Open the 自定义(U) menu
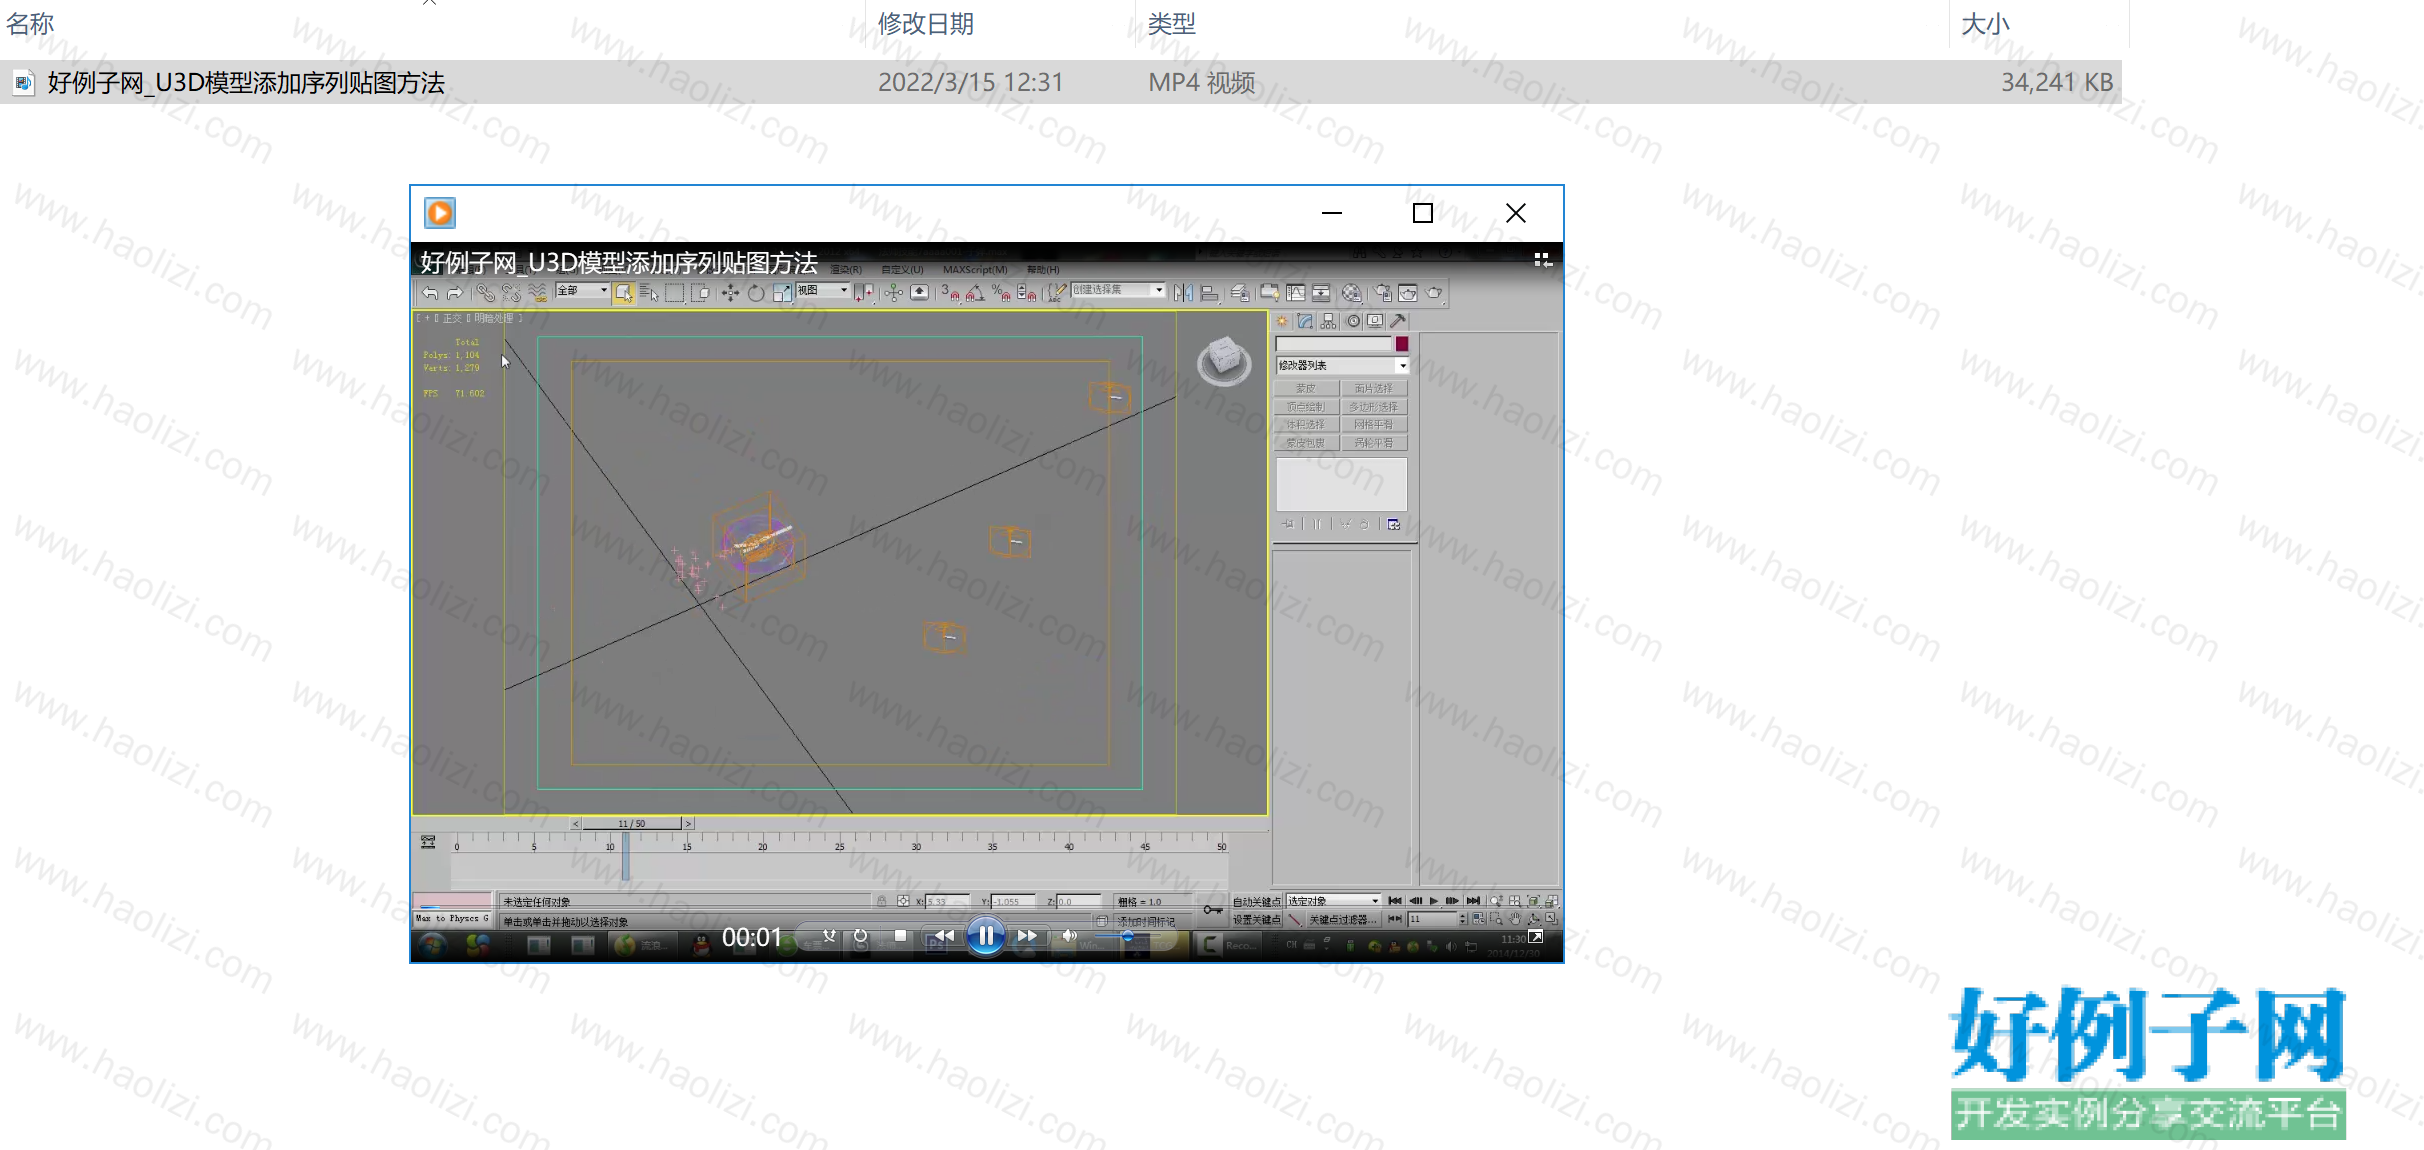This screenshot has height=1150, width=2424. pos(902,270)
